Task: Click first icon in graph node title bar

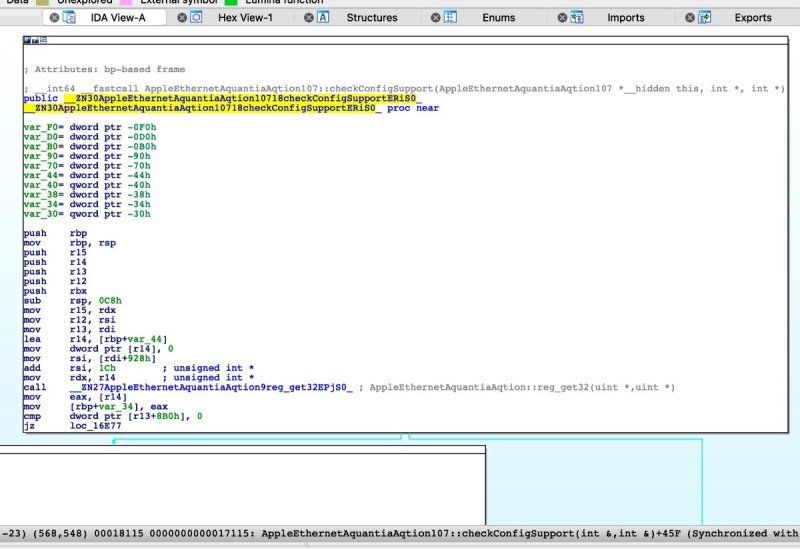Action: pyautogui.click(x=27, y=40)
